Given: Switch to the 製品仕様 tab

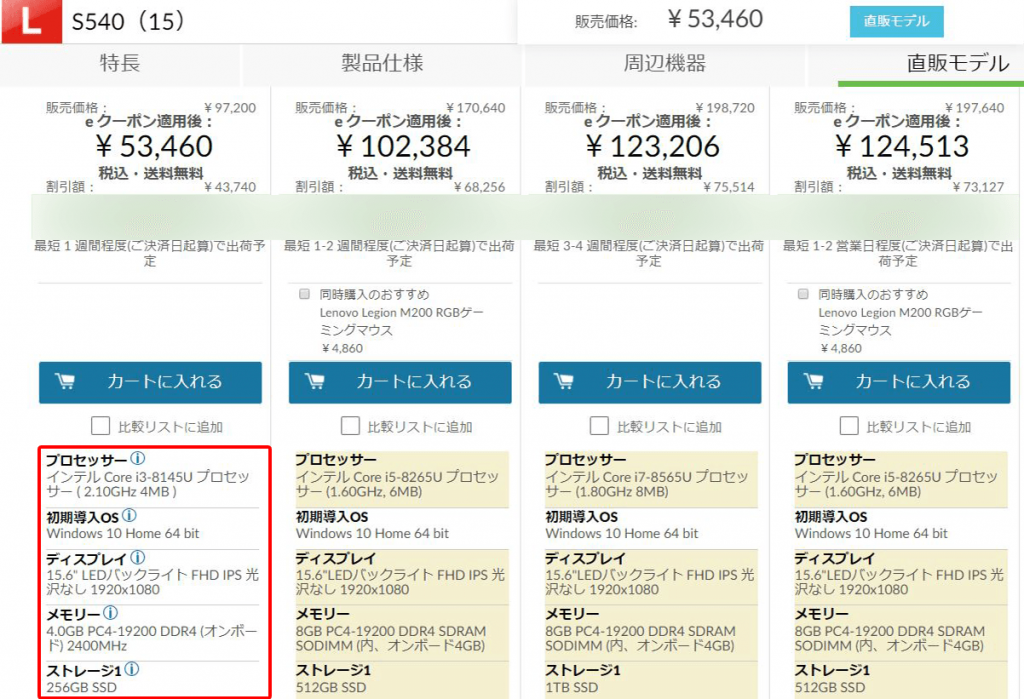Looking at the screenshot, I should (x=382, y=63).
